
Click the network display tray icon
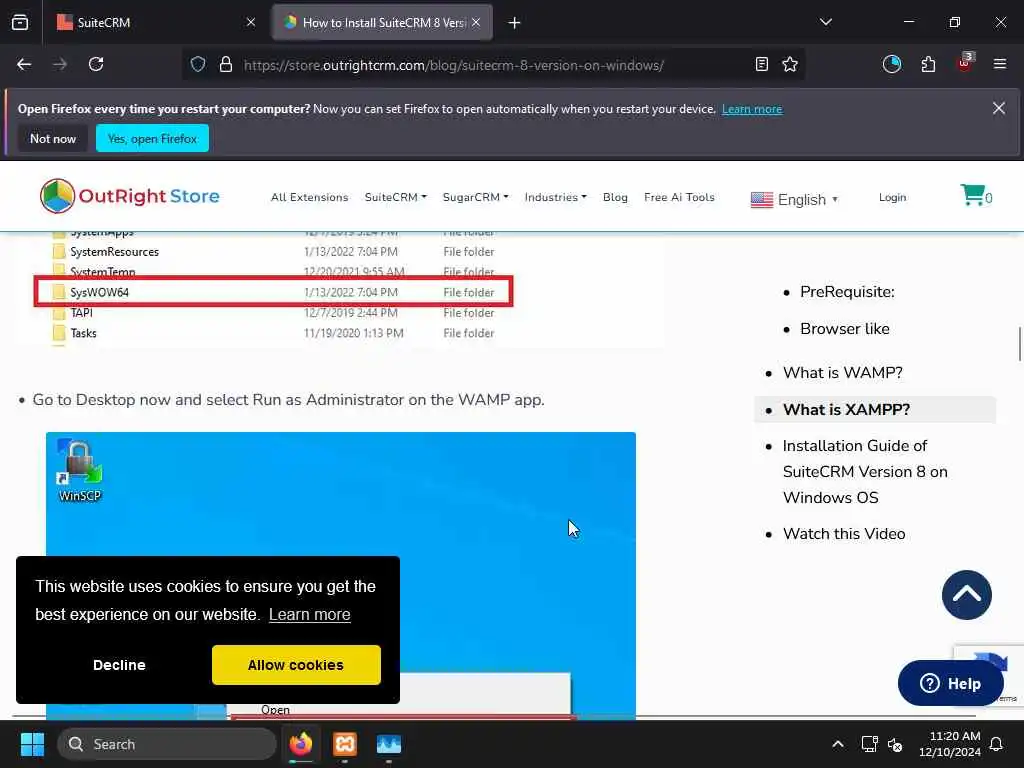(869, 744)
